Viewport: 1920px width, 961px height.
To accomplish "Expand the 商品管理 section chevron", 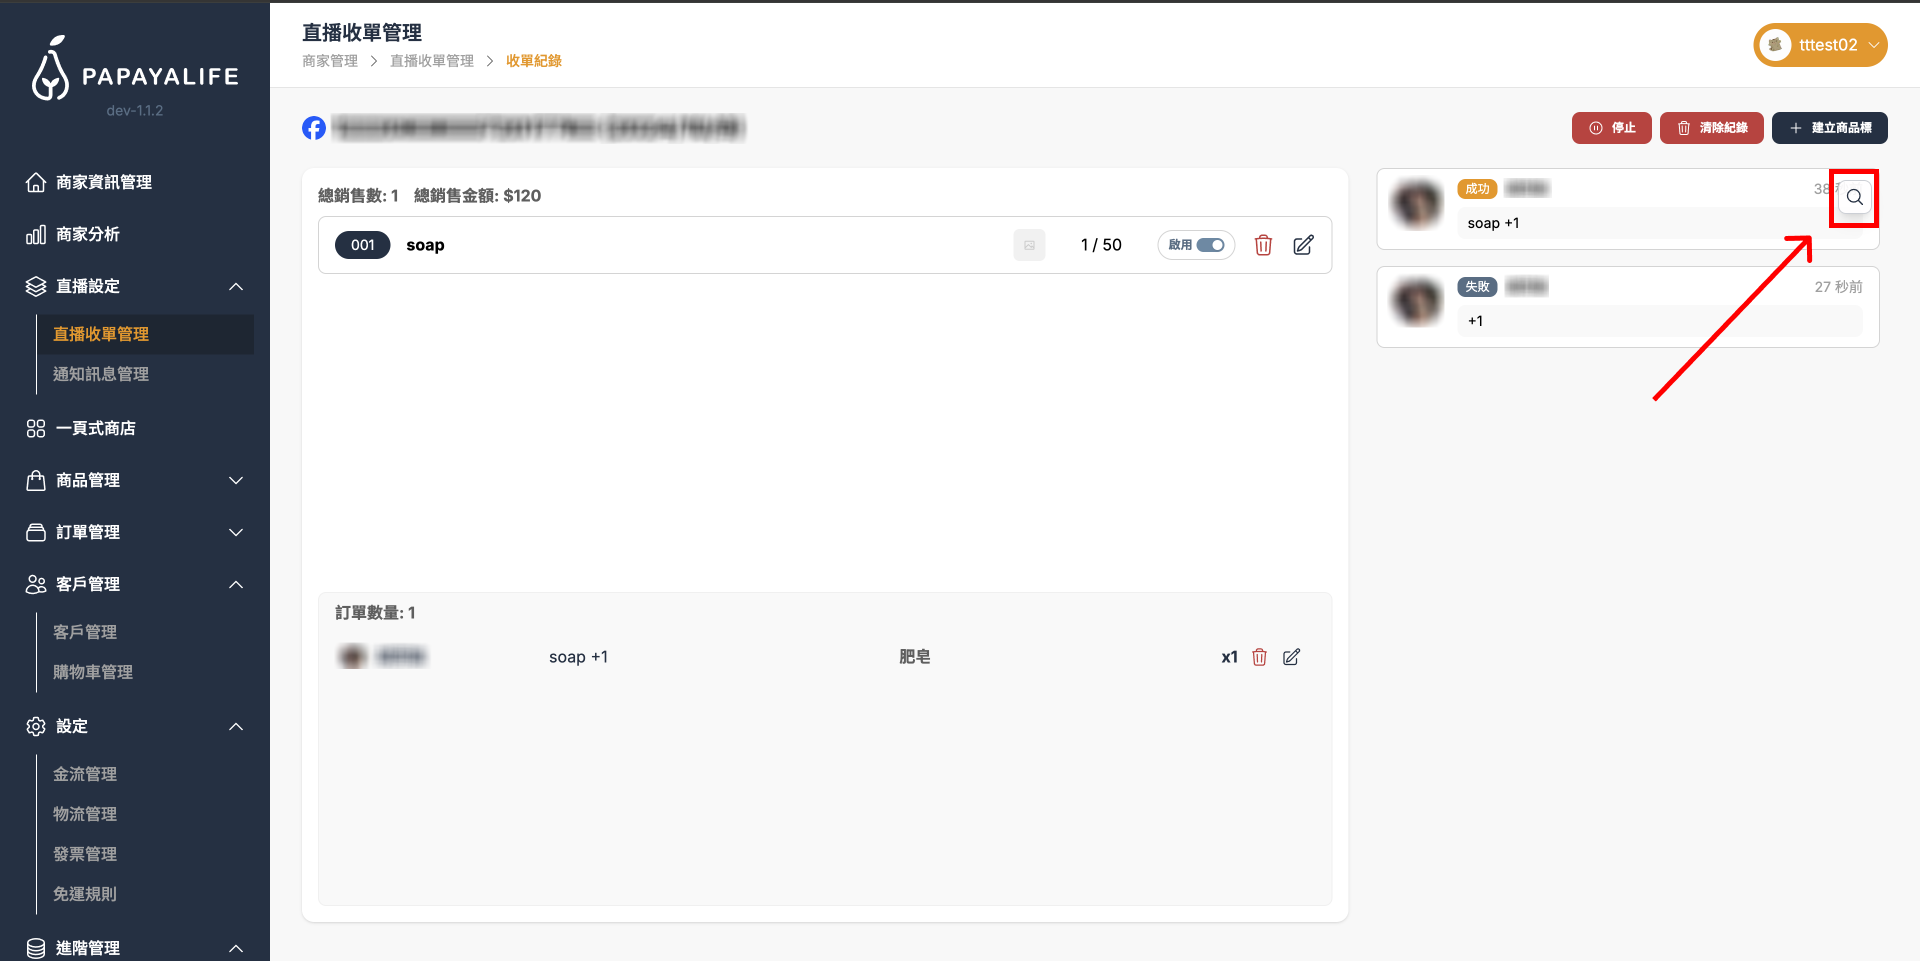I will pyautogui.click(x=236, y=480).
